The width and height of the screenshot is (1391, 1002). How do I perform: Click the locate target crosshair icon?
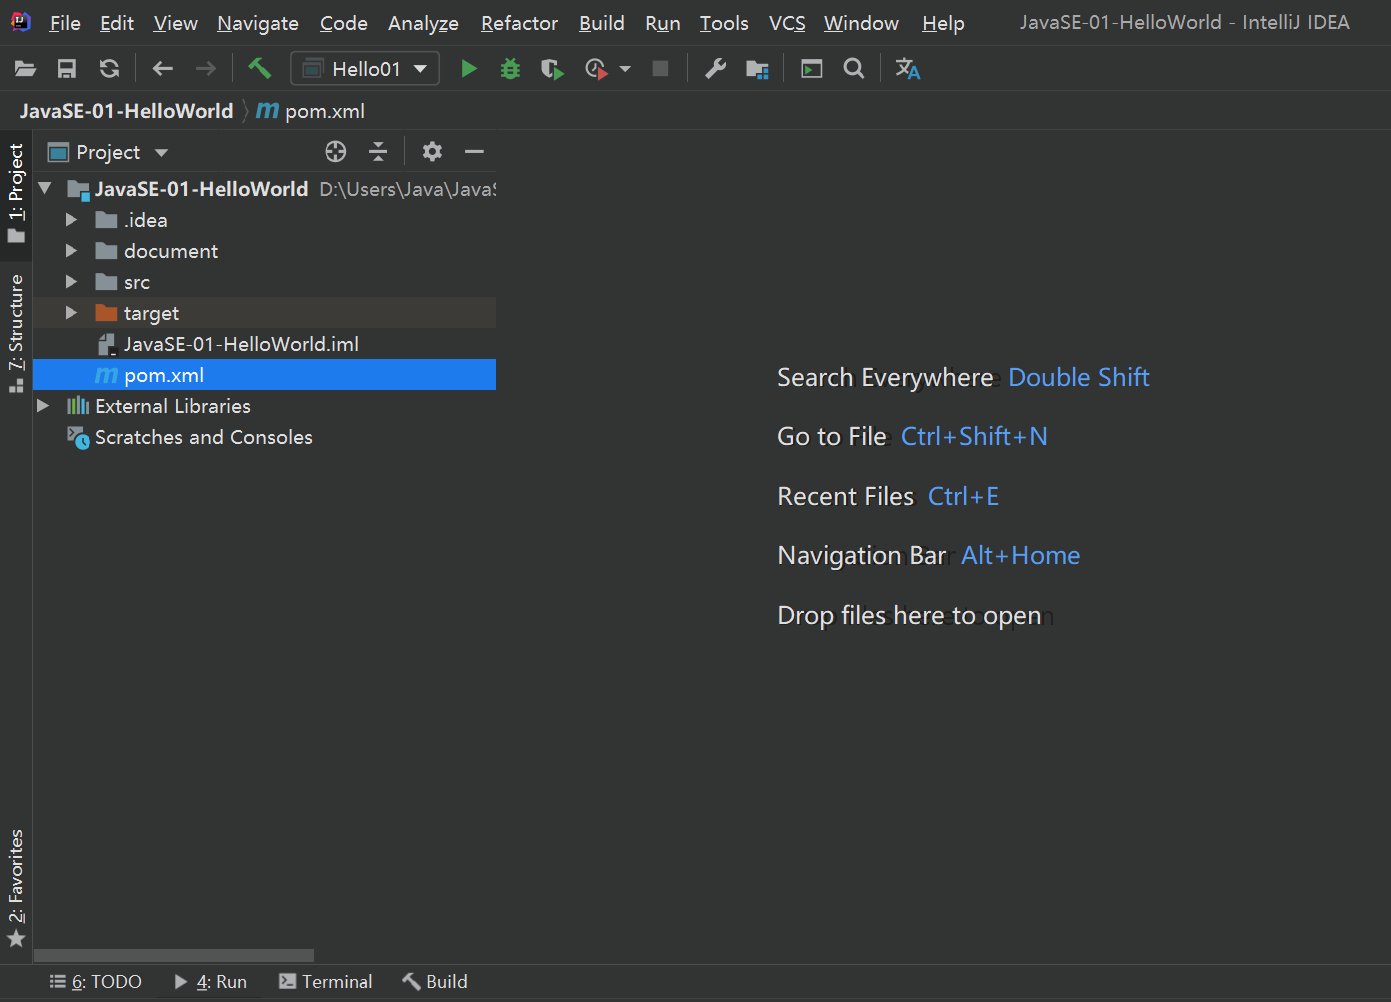point(336,152)
